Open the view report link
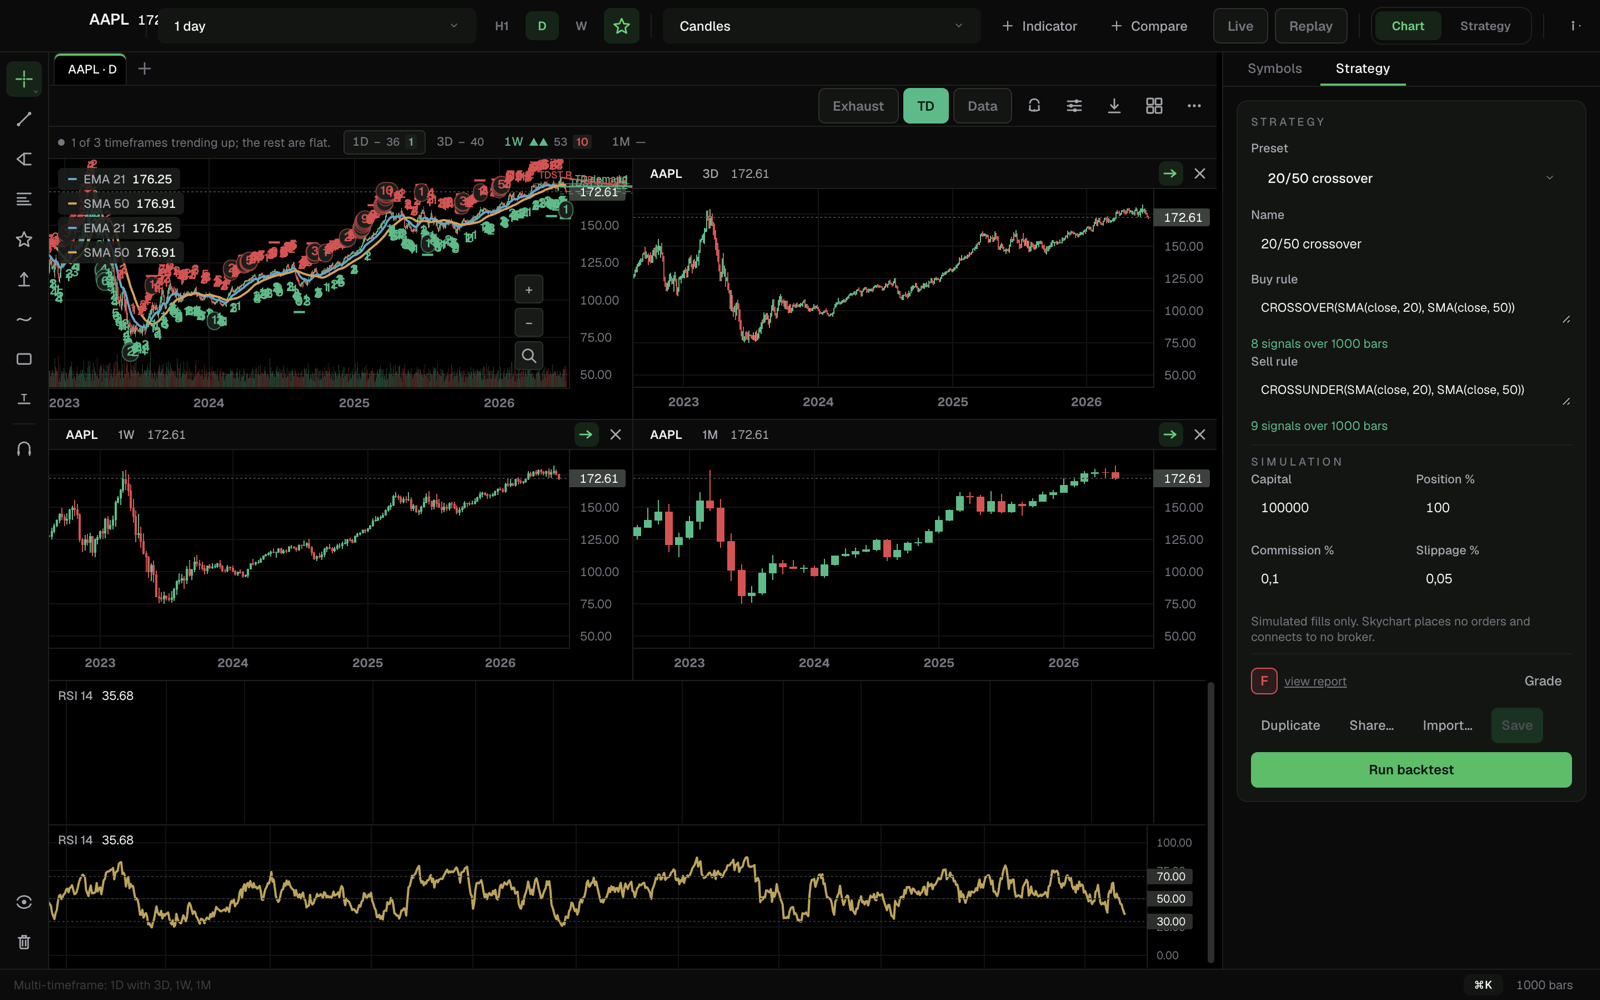 [1315, 682]
